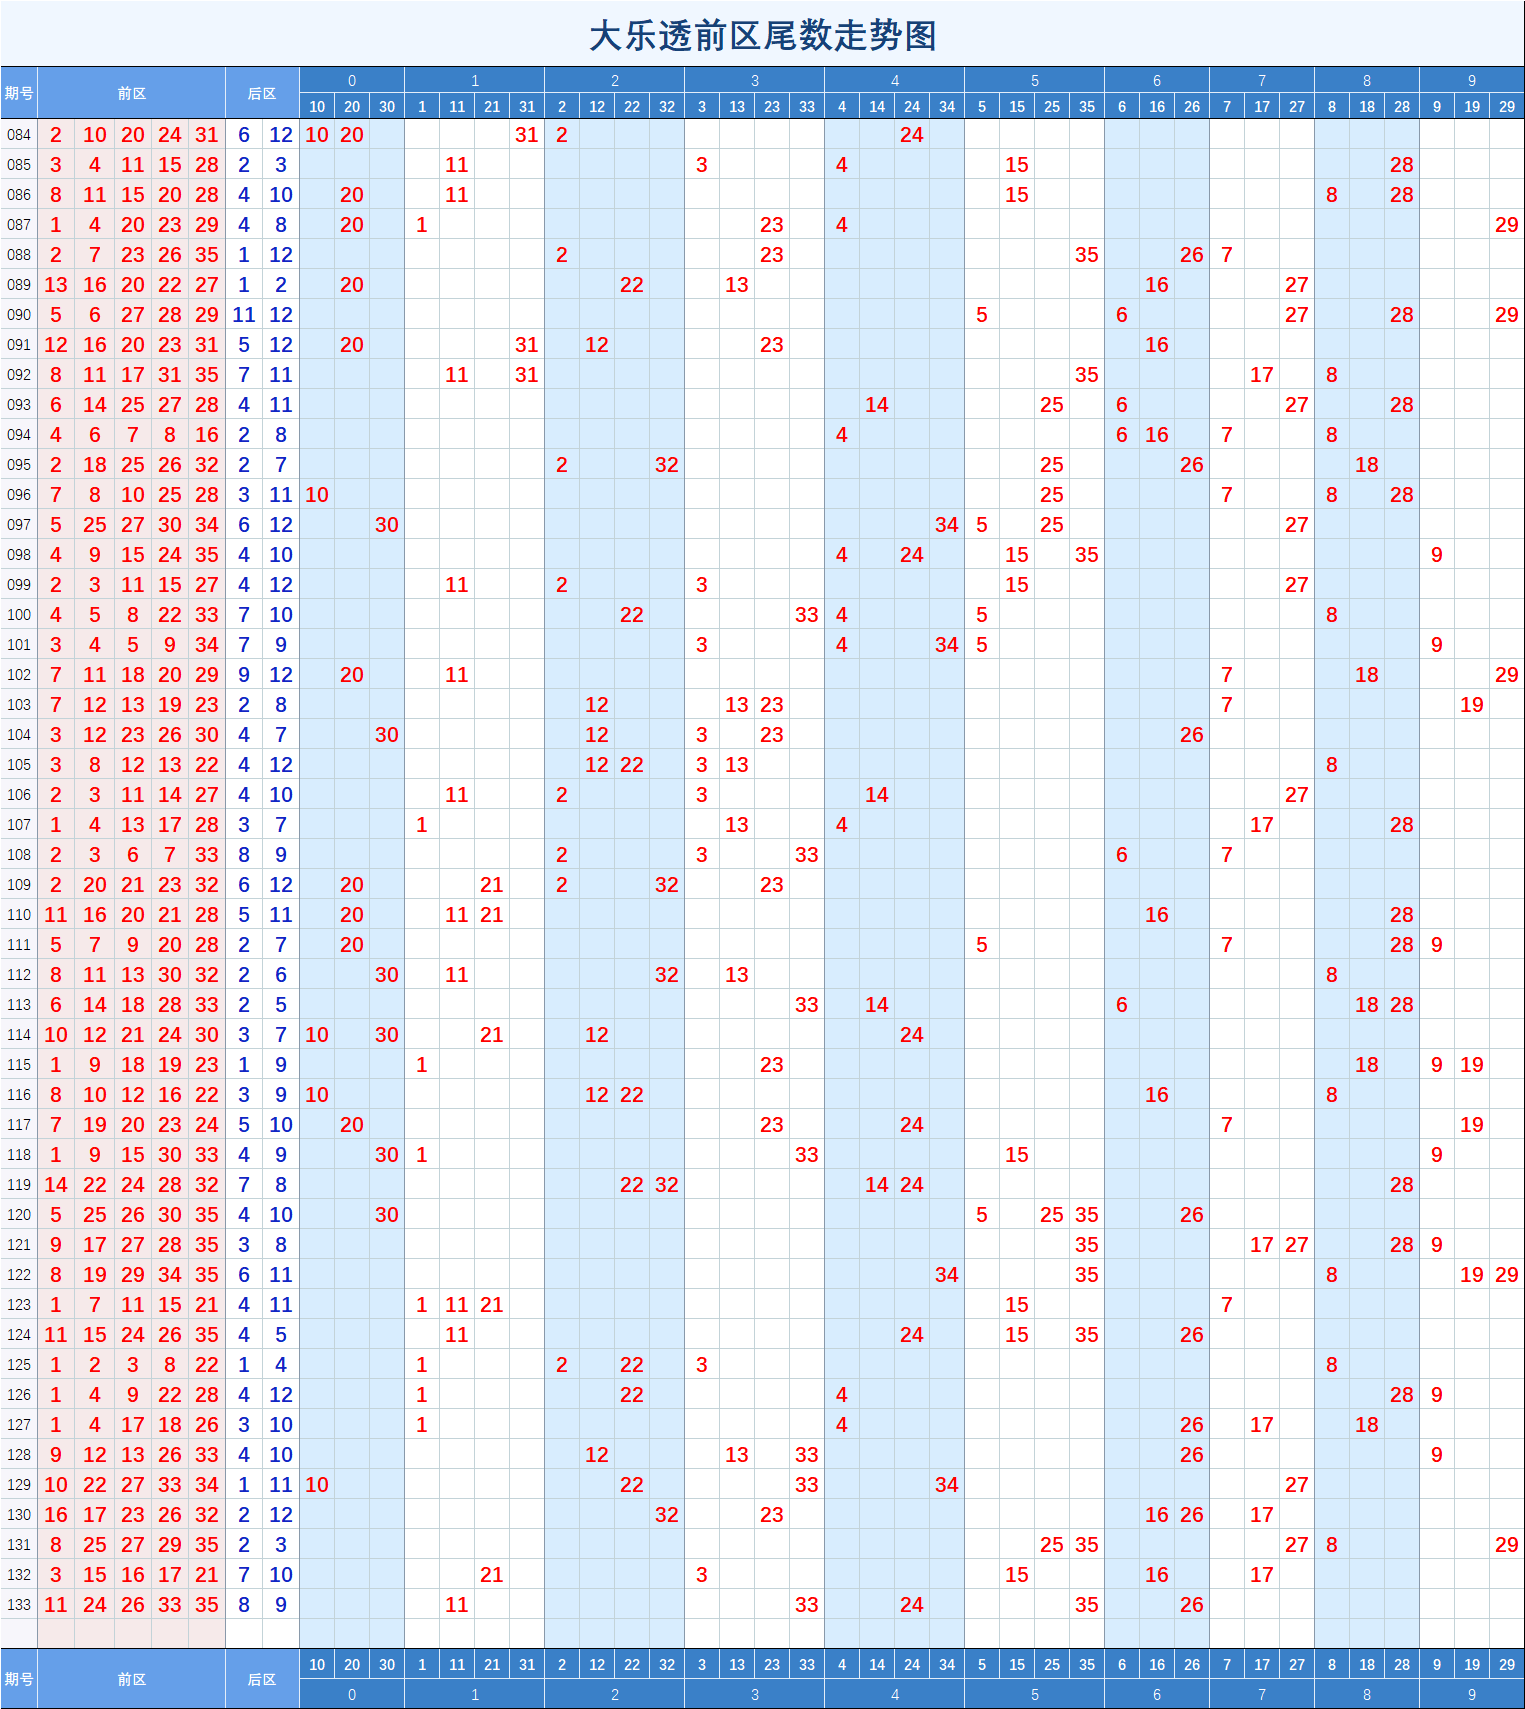The image size is (1525, 1709).
Task: Click trend-area number 34 in issue 122
Action: point(947,1275)
